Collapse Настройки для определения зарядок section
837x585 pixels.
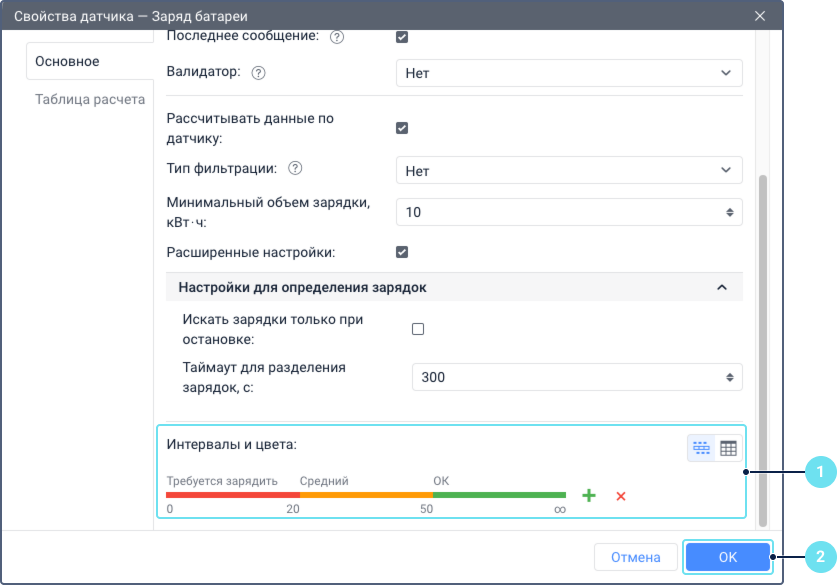(722, 288)
